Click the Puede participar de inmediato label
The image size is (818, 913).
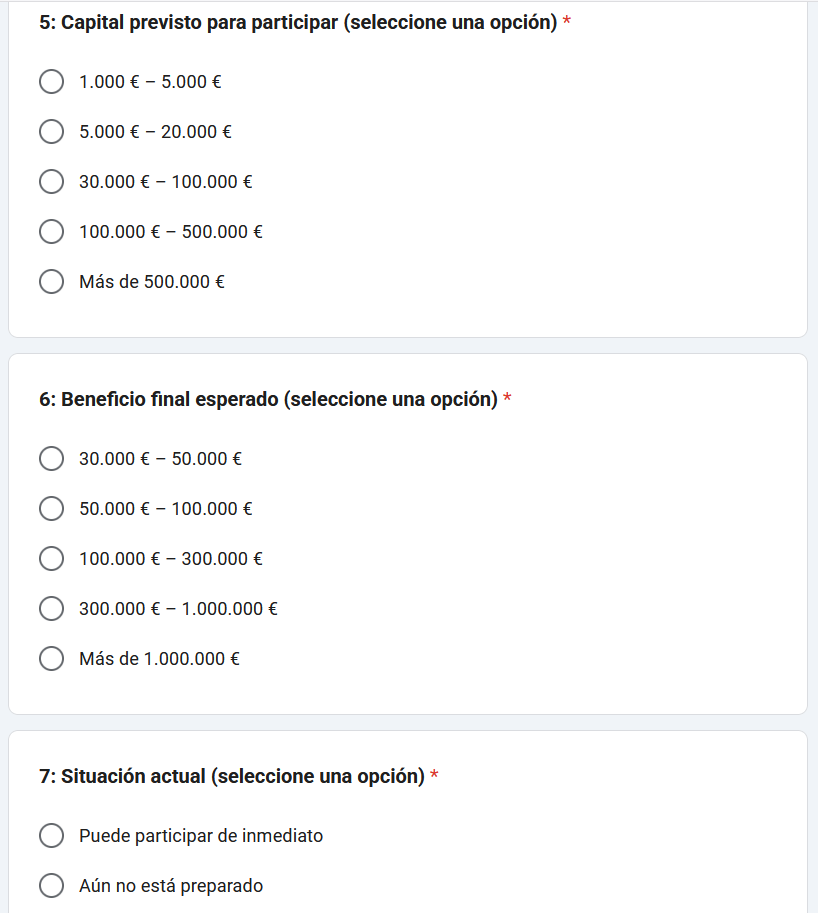(201, 836)
